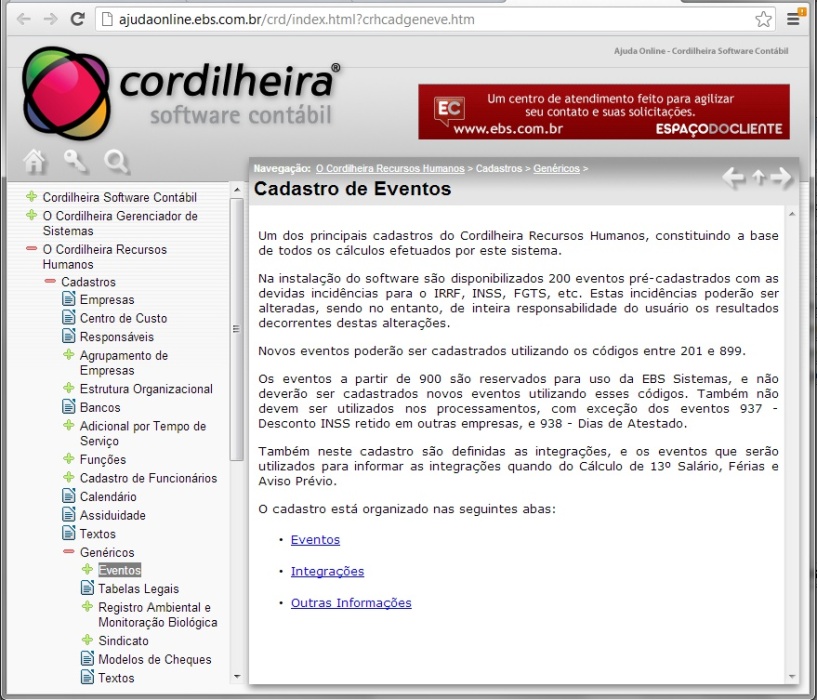The width and height of the screenshot is (817, 700).
Task: Follow the Genéricos breadcrumb link
Action: [556, 168]
